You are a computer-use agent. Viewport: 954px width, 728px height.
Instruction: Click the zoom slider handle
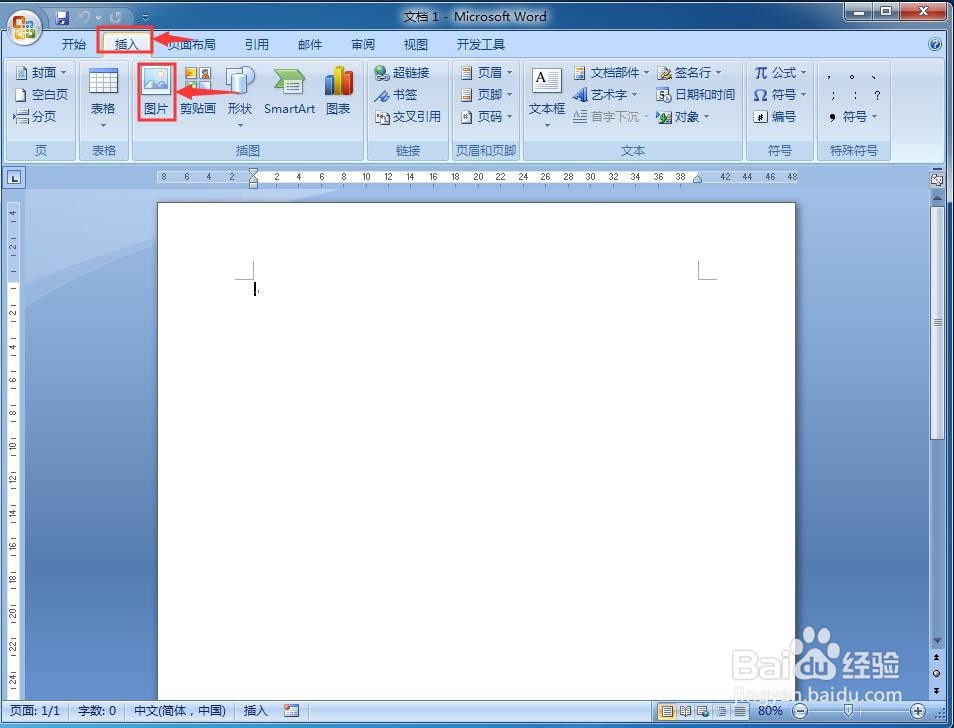tap(849, 710)
